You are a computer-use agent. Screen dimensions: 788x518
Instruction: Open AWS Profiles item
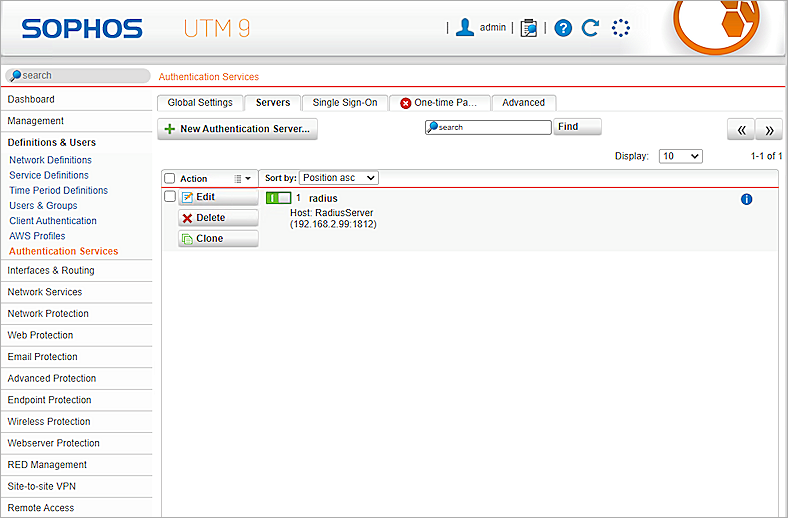37,236
